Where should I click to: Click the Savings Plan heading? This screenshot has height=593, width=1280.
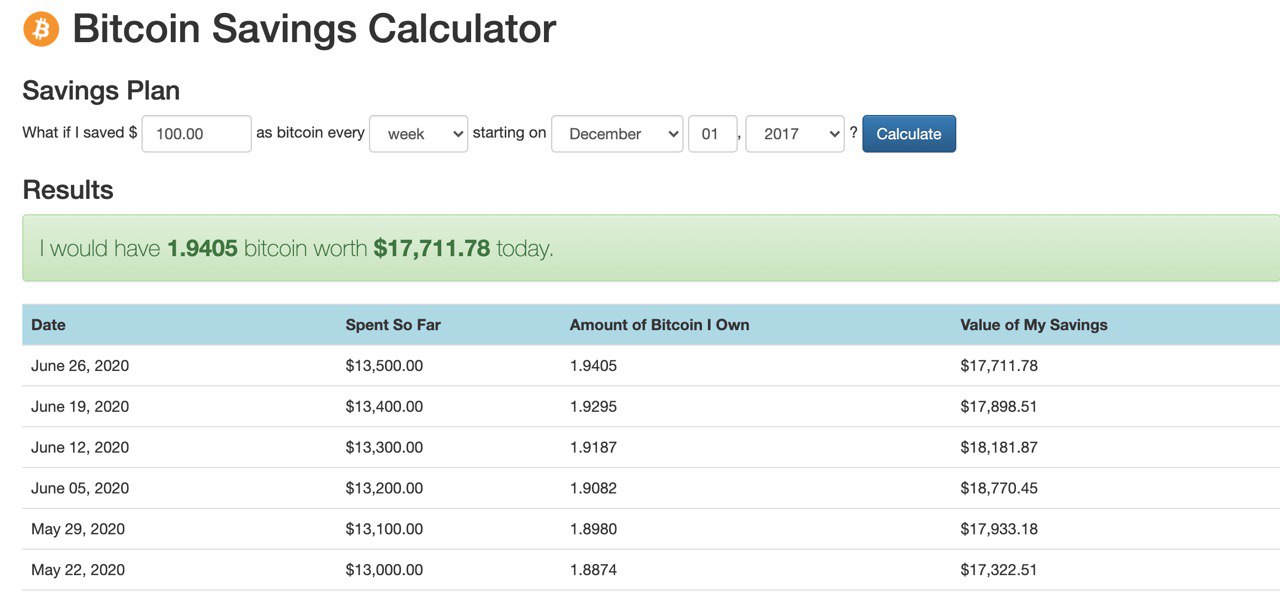click(x=101, y=90)
